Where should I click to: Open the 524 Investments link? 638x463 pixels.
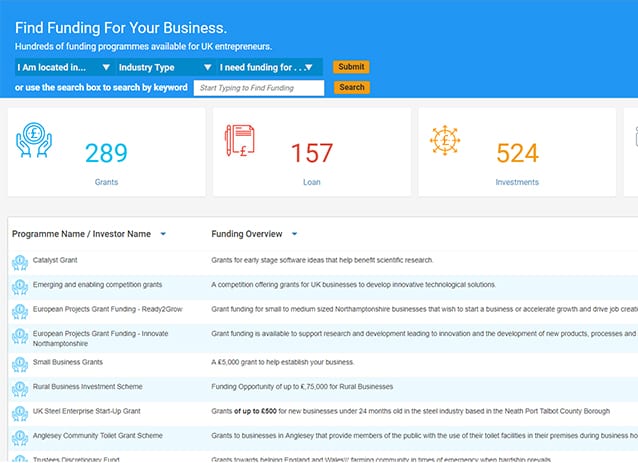tap(517, 182)
